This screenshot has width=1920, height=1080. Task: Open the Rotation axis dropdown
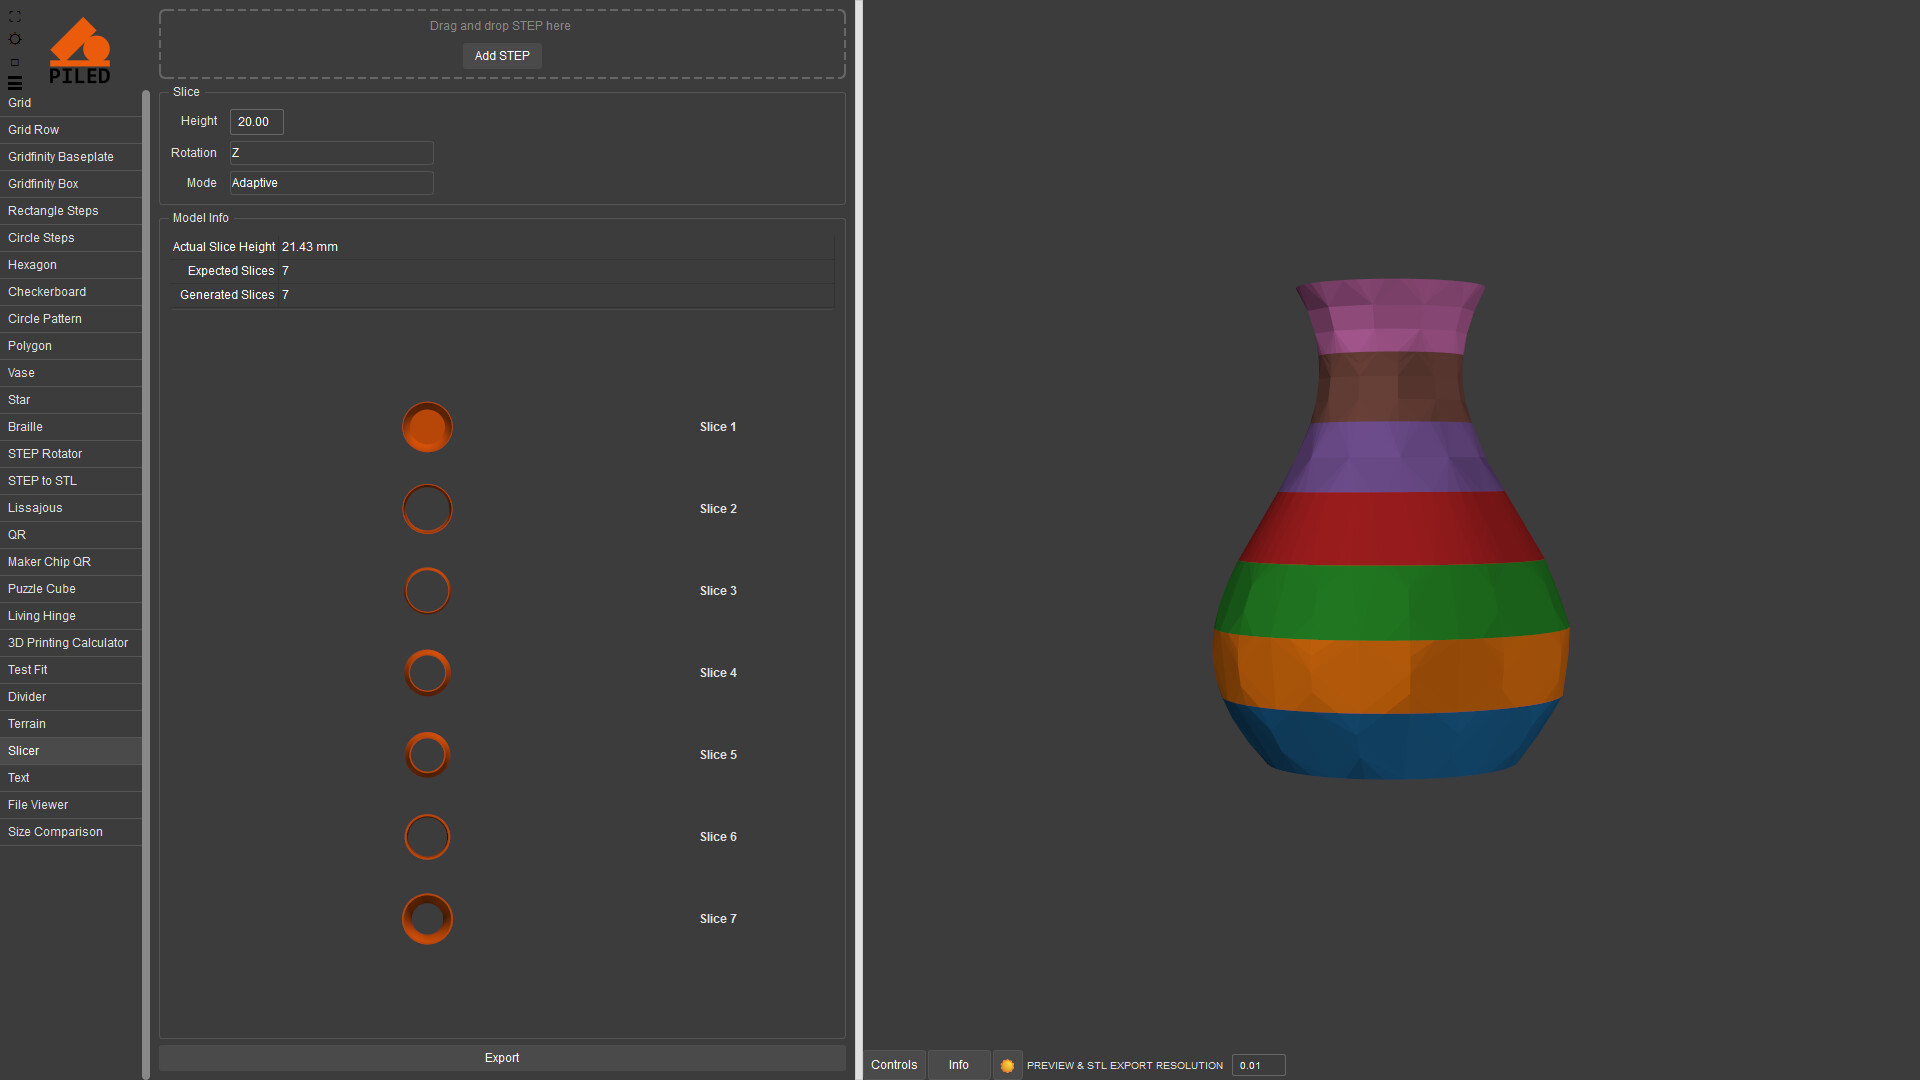tap(331, 153)
